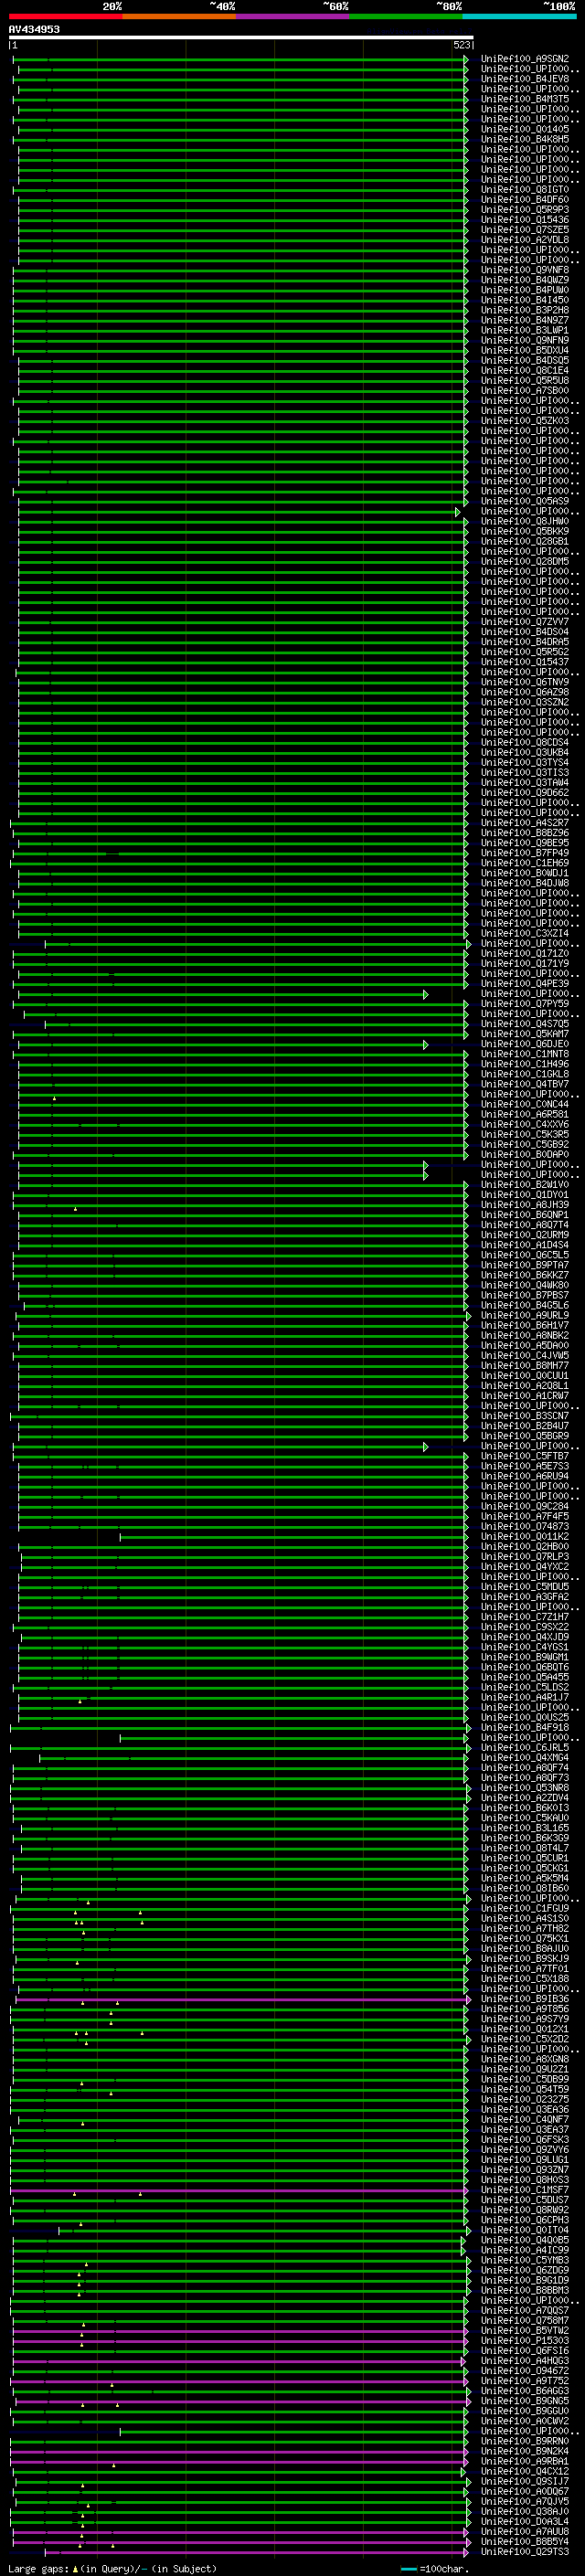This screenshot has height=2576, width=585.
Task: Click hit UniRef100_A4IC99
Action: pyautogui.click(x=525, y=2250)
